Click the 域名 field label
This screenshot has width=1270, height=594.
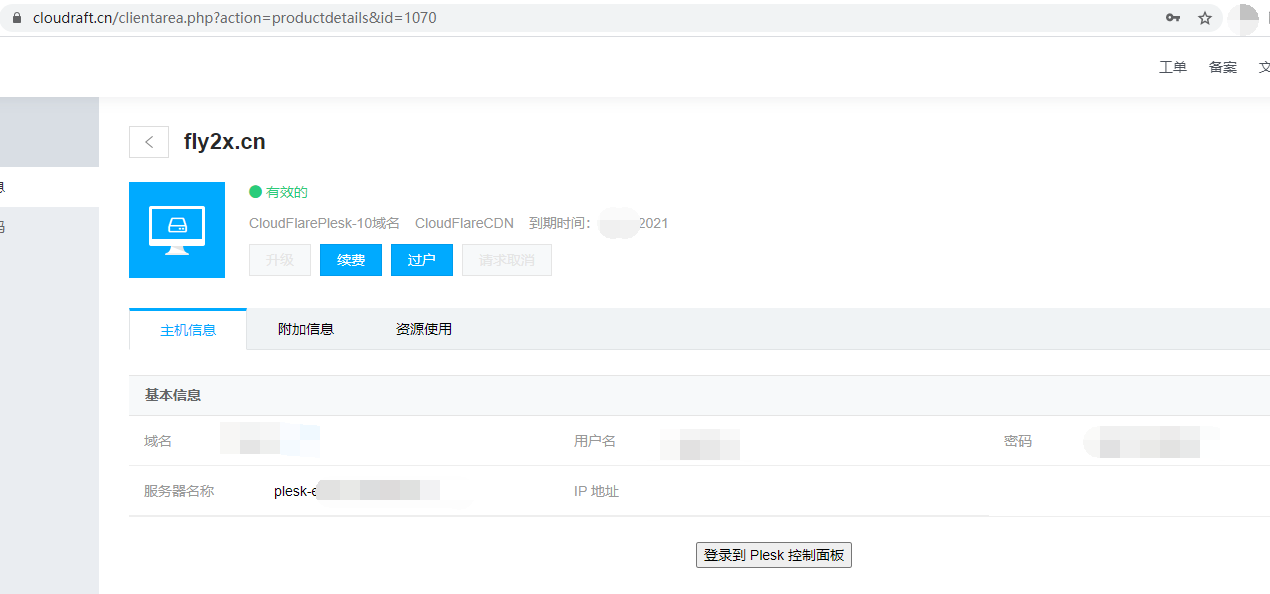[x=158, y=441]
